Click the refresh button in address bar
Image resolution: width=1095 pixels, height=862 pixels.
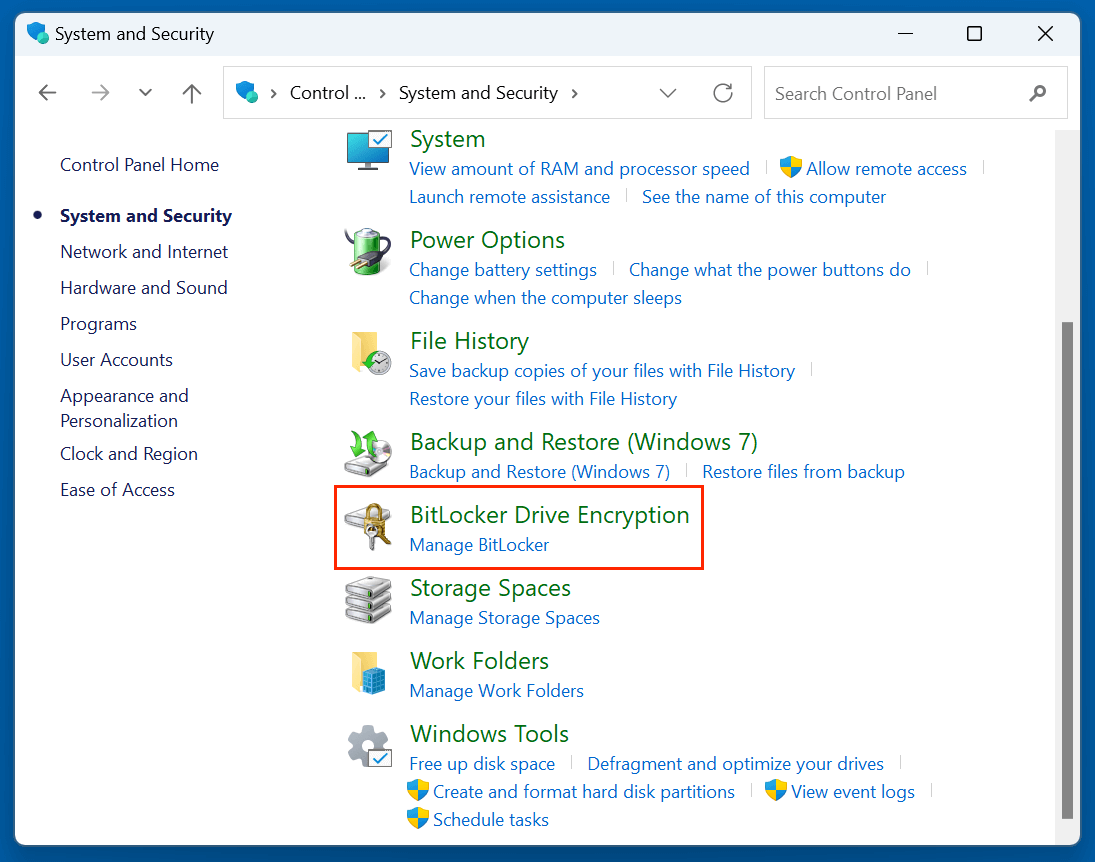[x=723, y=93]
